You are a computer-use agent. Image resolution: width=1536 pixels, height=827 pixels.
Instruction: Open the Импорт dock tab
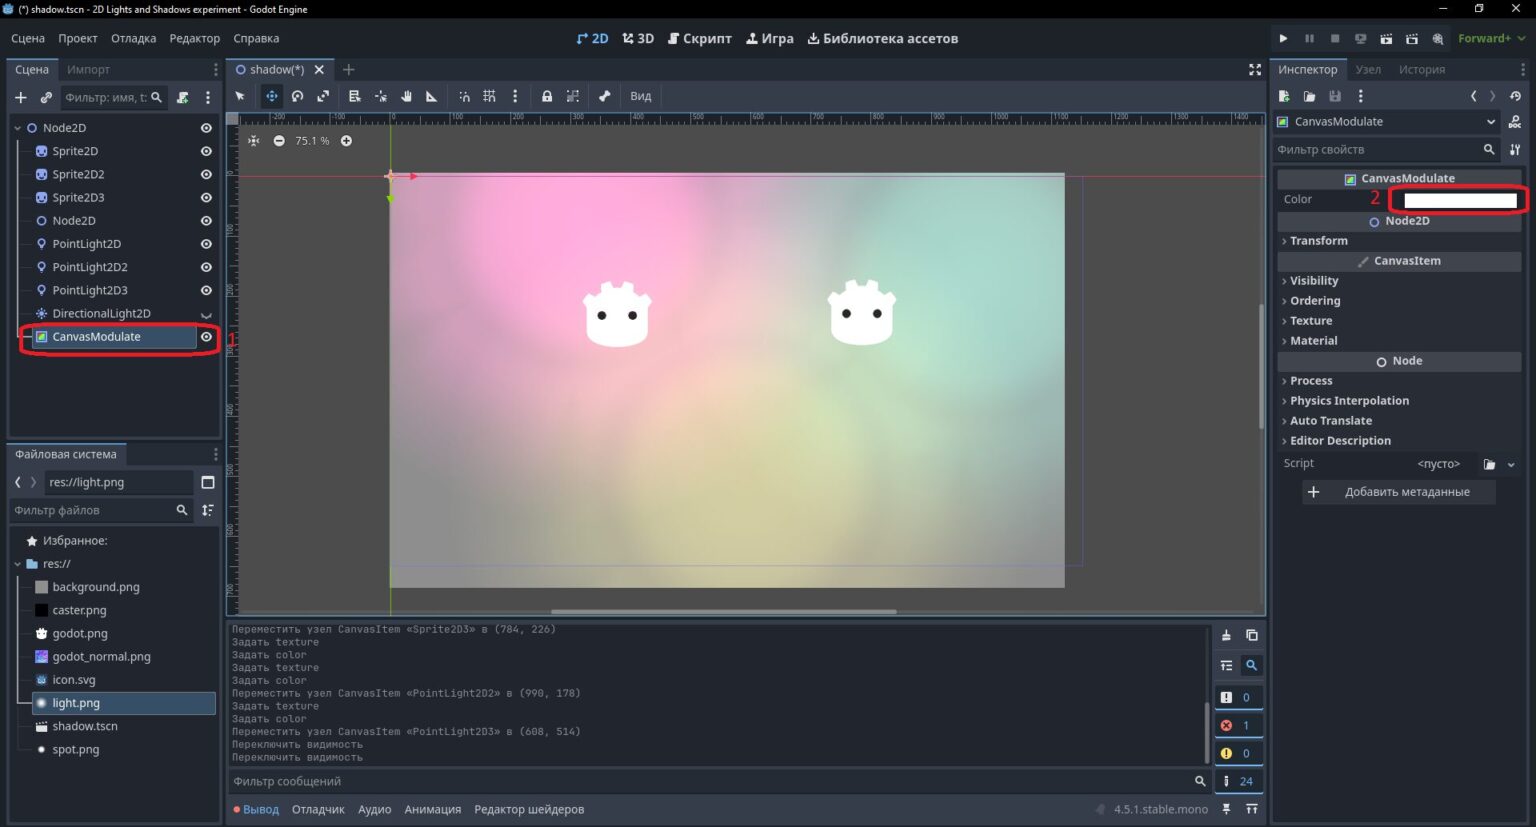tap(88, 69)
